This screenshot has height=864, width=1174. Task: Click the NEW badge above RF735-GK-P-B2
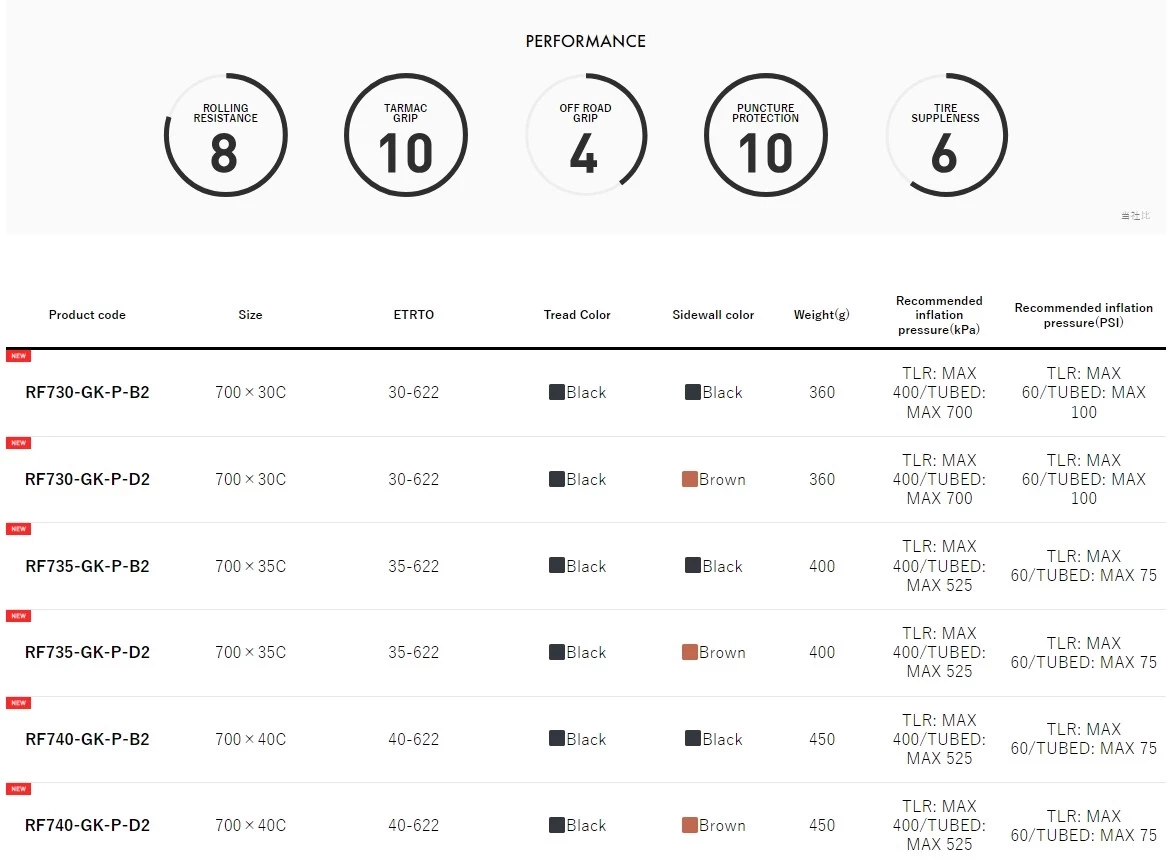(x=19, y=529)
